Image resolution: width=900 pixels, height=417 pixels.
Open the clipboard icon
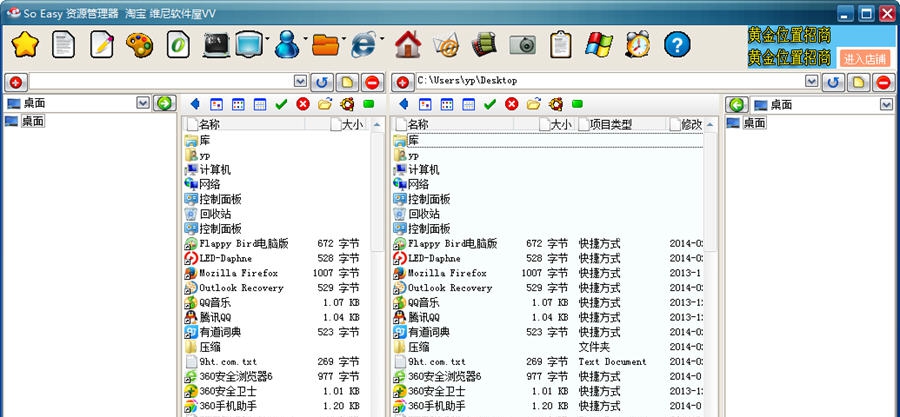(561, 45)
